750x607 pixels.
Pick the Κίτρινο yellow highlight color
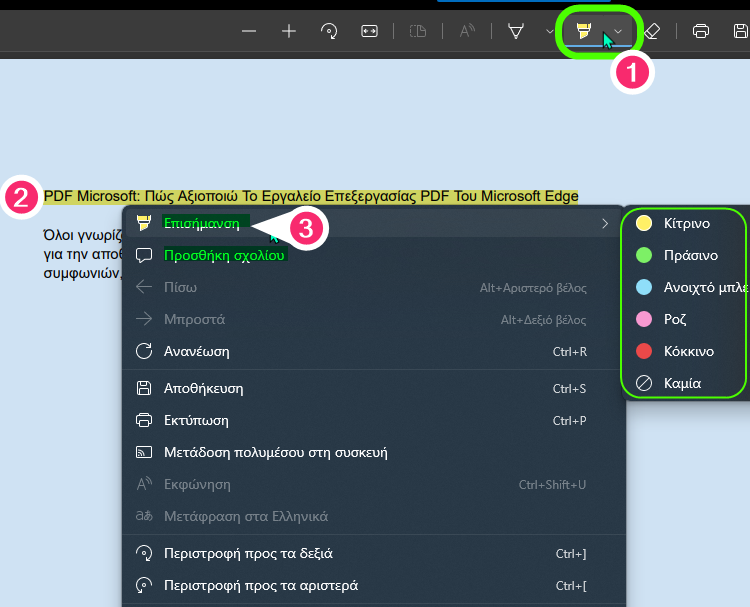click(686, 223)
